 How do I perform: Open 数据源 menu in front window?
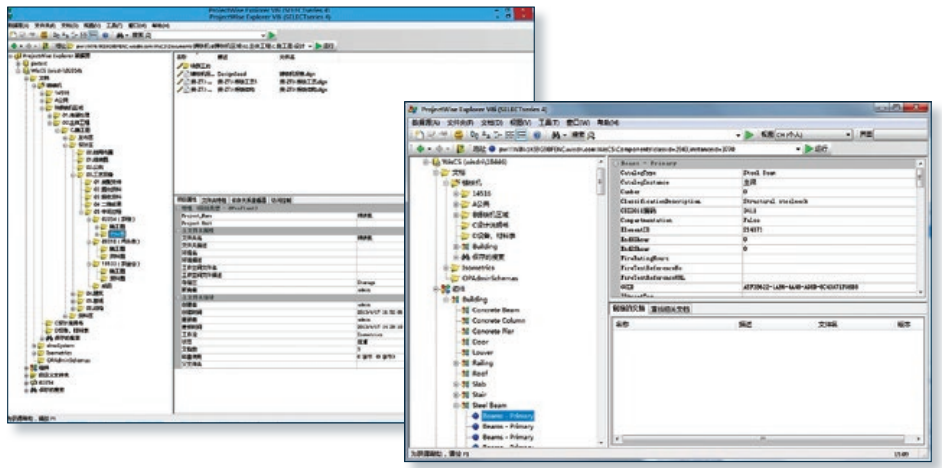point(425,123)
